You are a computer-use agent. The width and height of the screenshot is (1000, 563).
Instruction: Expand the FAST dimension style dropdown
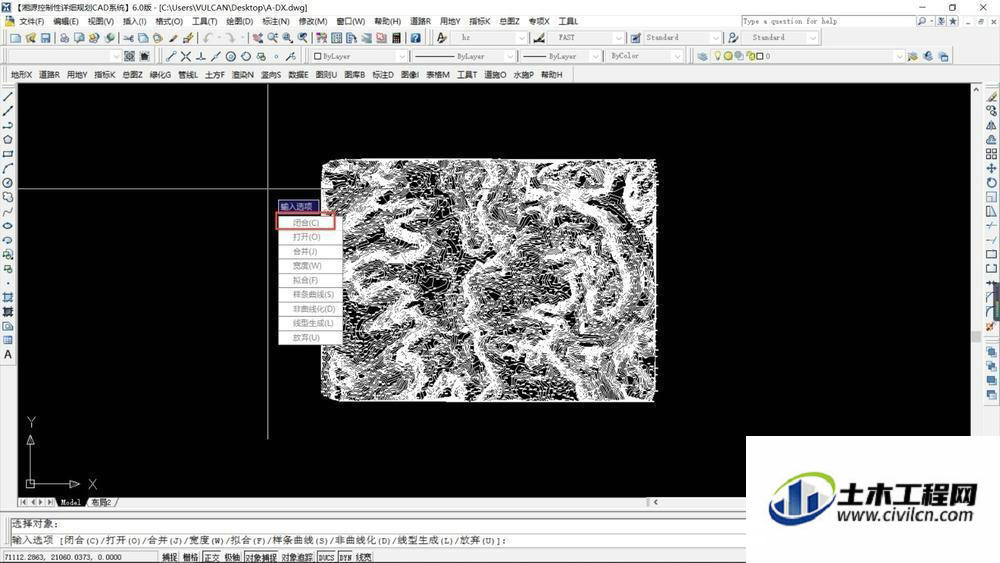617,38
